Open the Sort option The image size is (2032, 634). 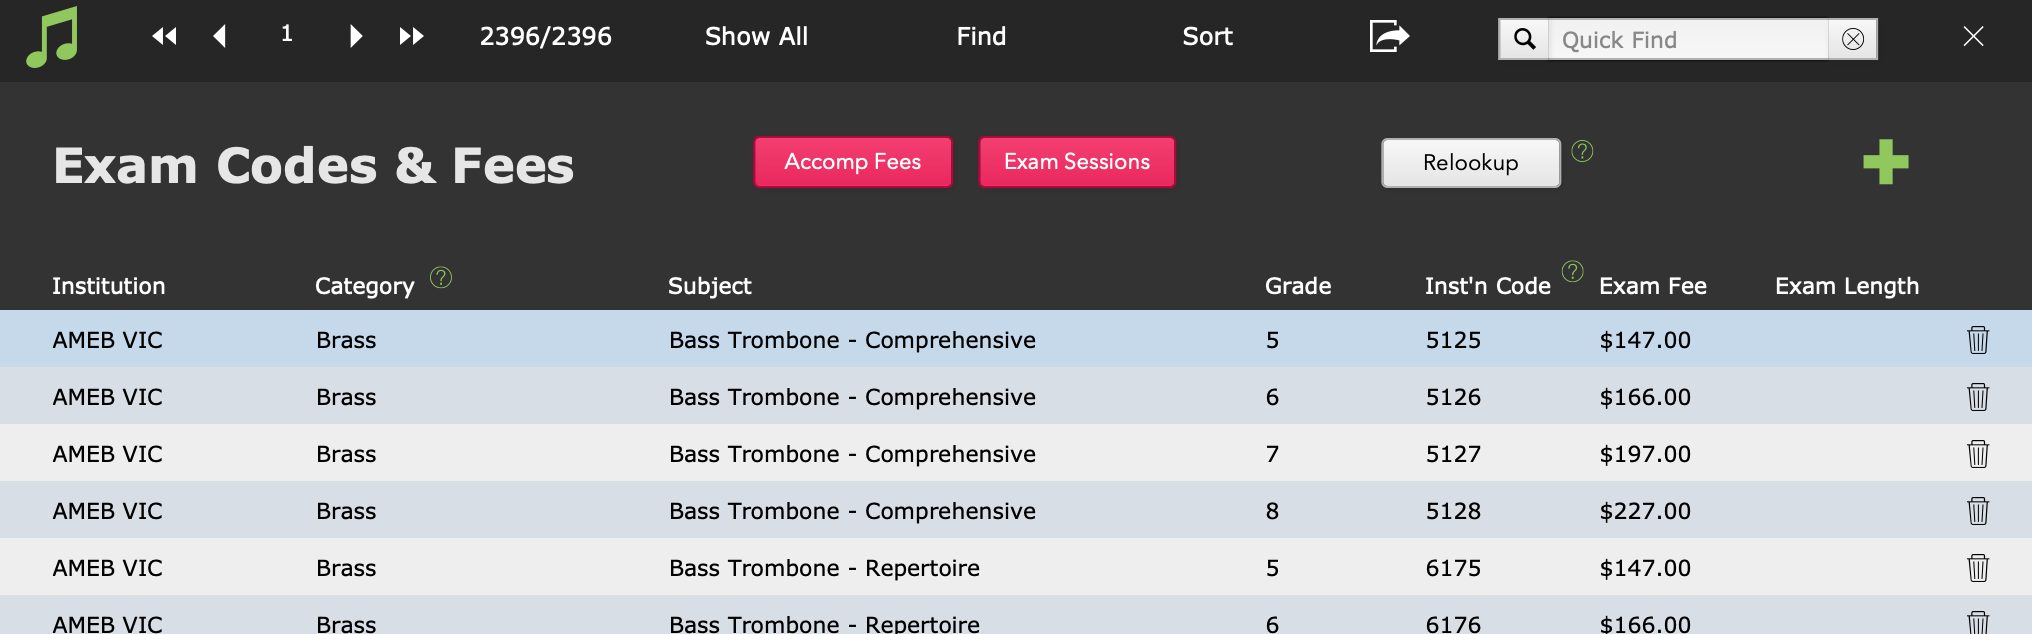pos(1207,37)
